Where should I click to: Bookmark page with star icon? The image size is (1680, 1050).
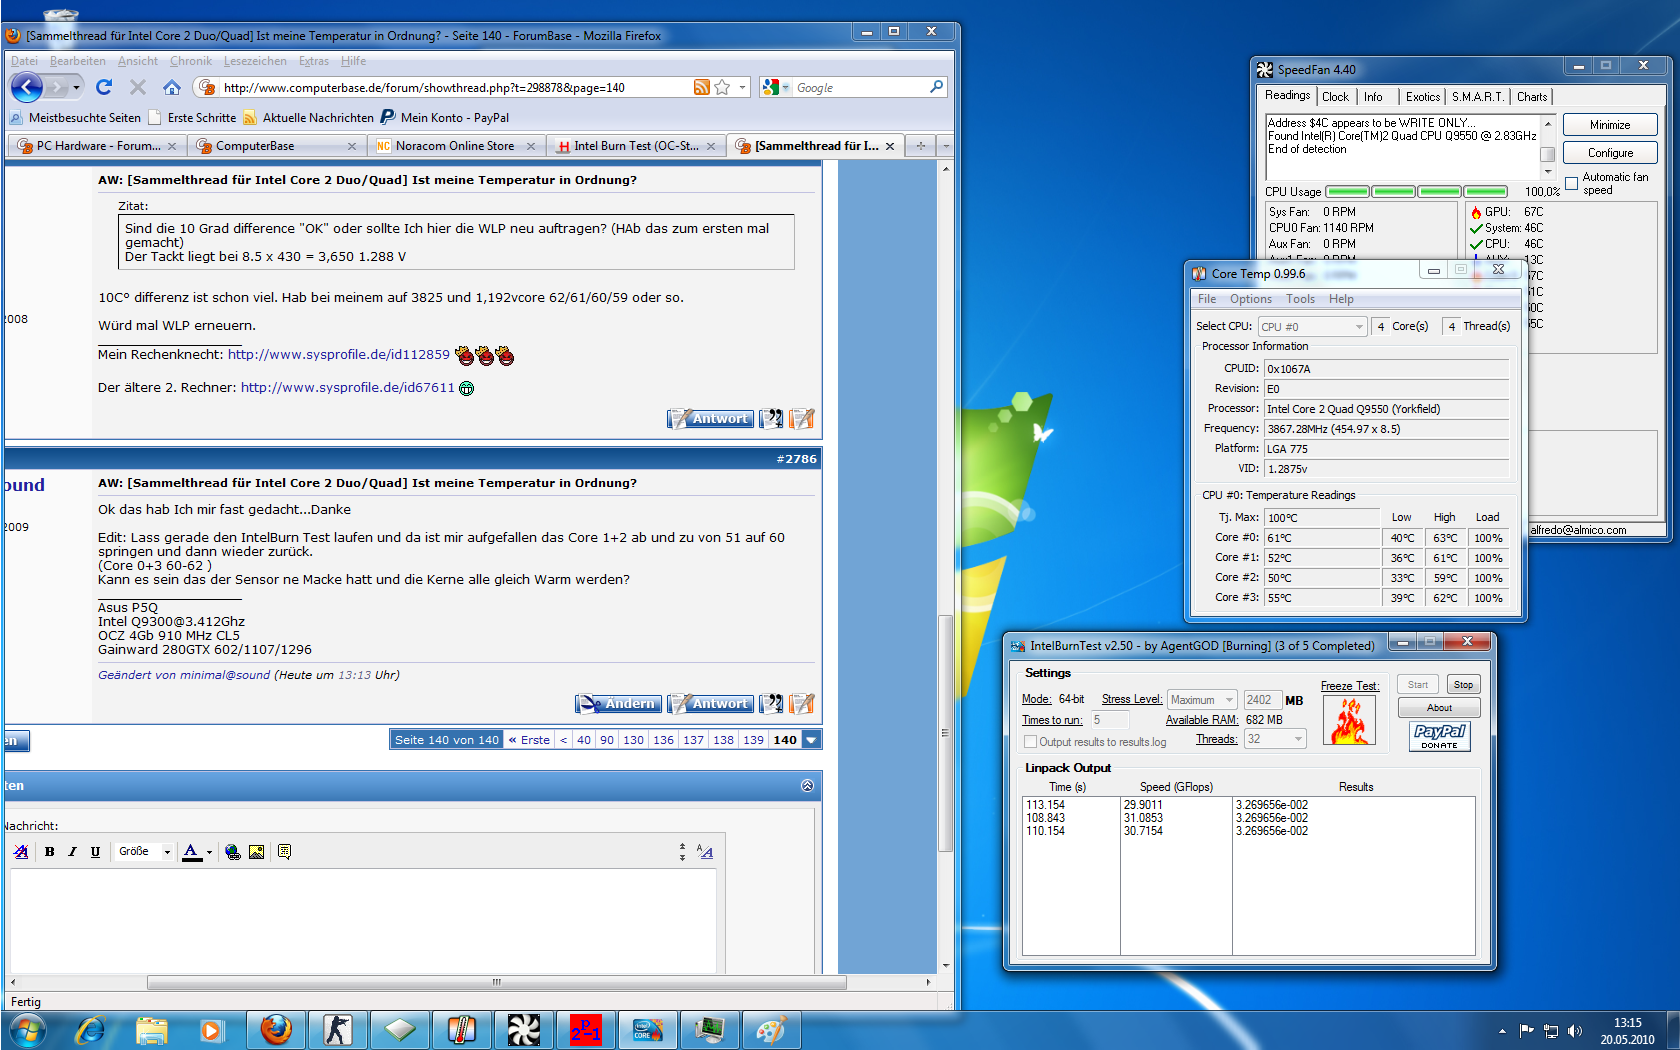[722, 87]
